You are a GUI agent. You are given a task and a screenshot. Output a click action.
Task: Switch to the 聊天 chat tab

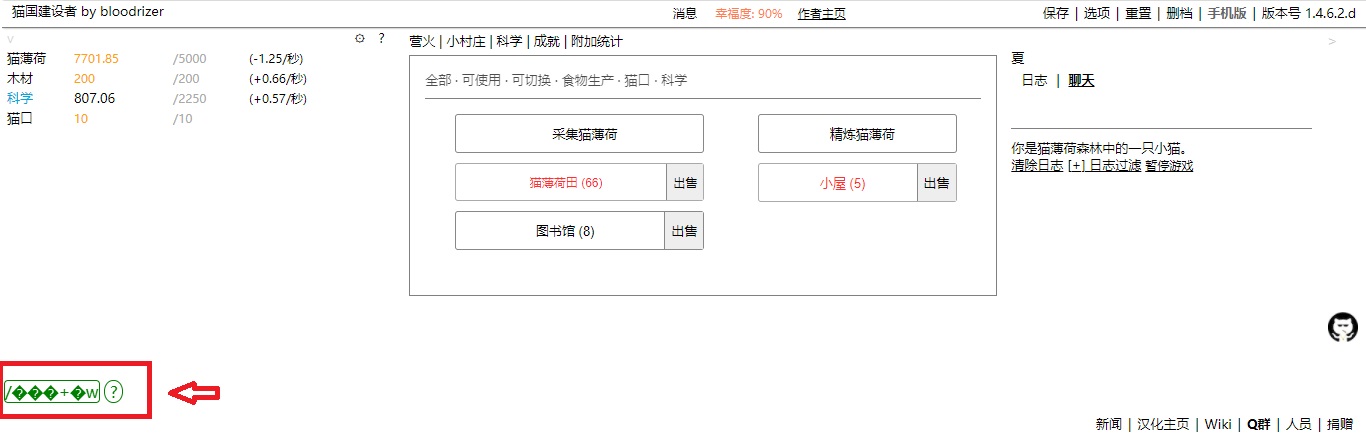point(1081,81)
